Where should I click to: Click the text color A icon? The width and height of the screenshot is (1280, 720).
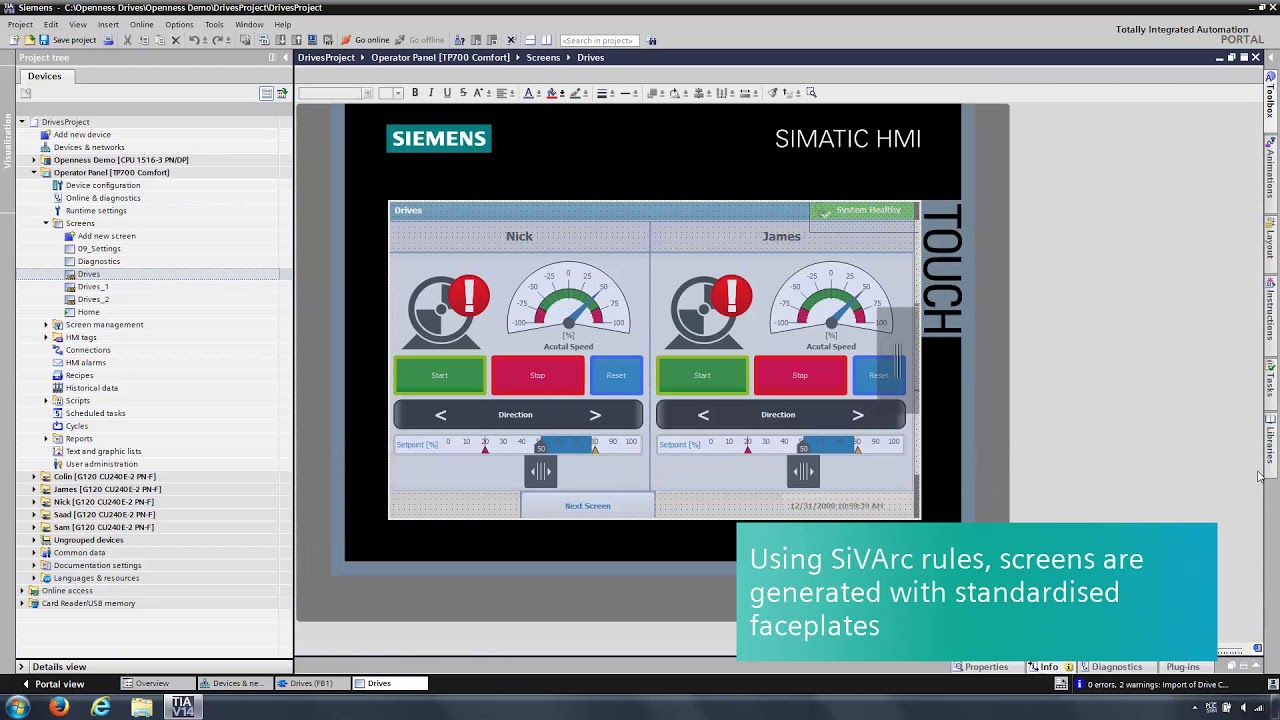[x=529, y=92]
